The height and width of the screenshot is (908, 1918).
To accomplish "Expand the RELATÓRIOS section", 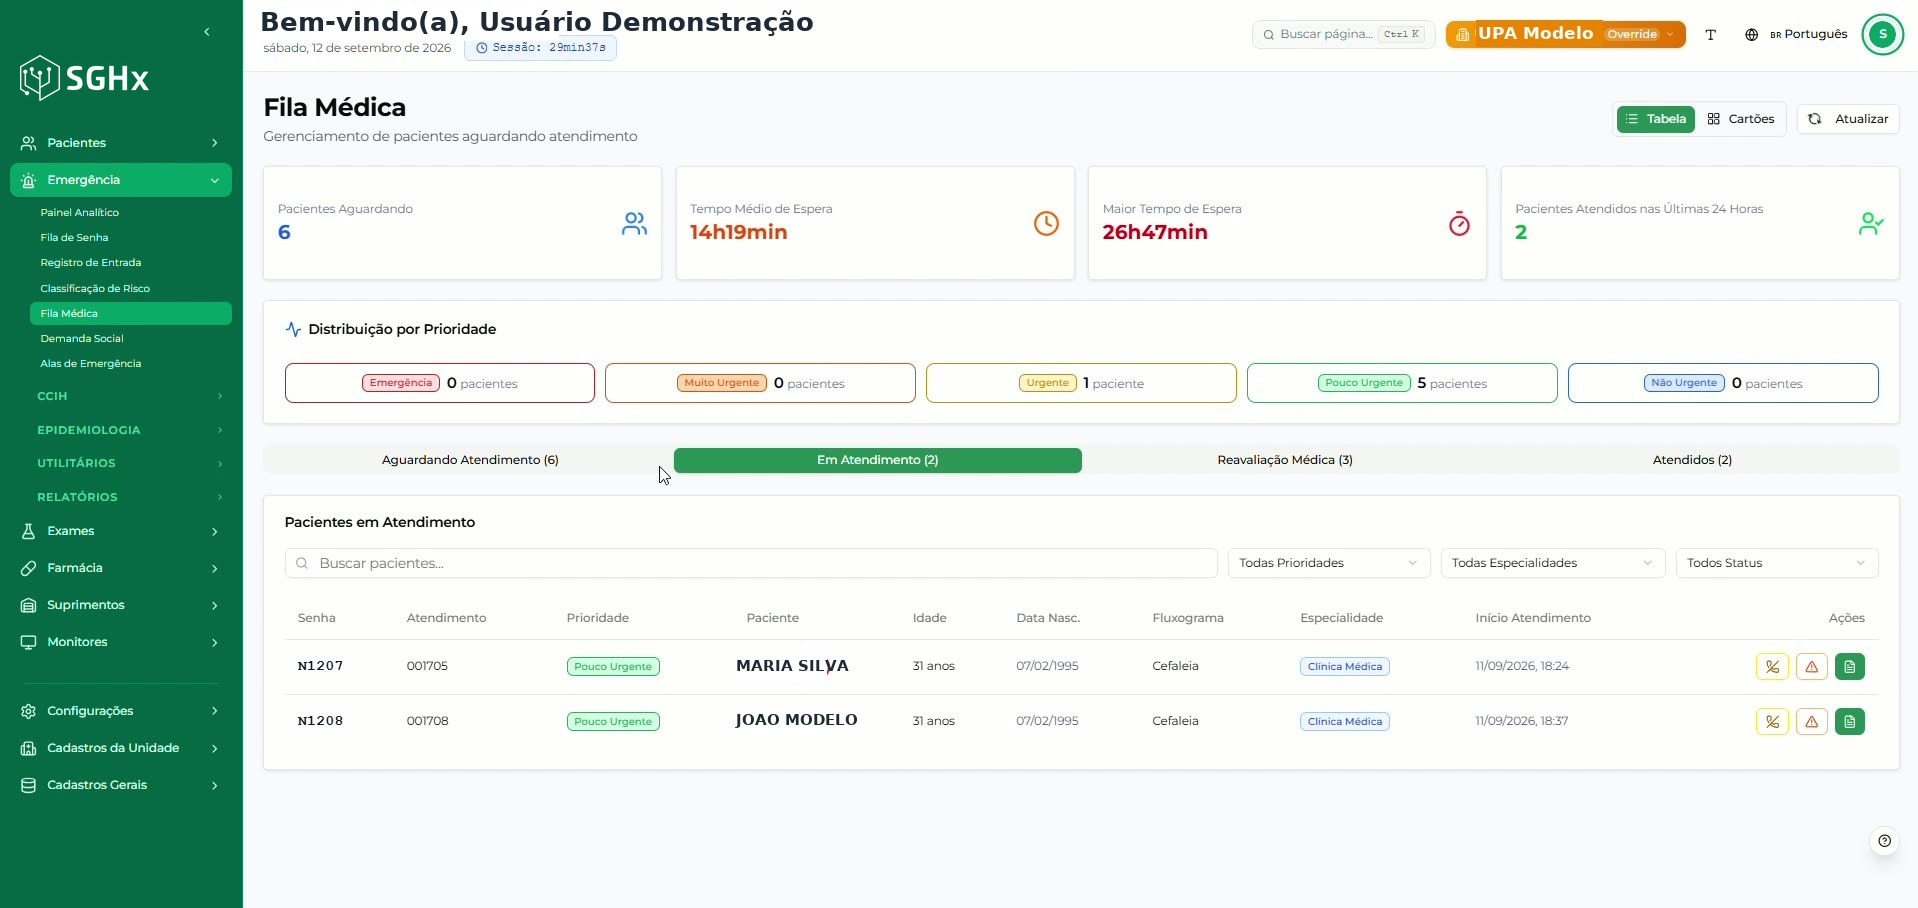I will click(128, 497).
